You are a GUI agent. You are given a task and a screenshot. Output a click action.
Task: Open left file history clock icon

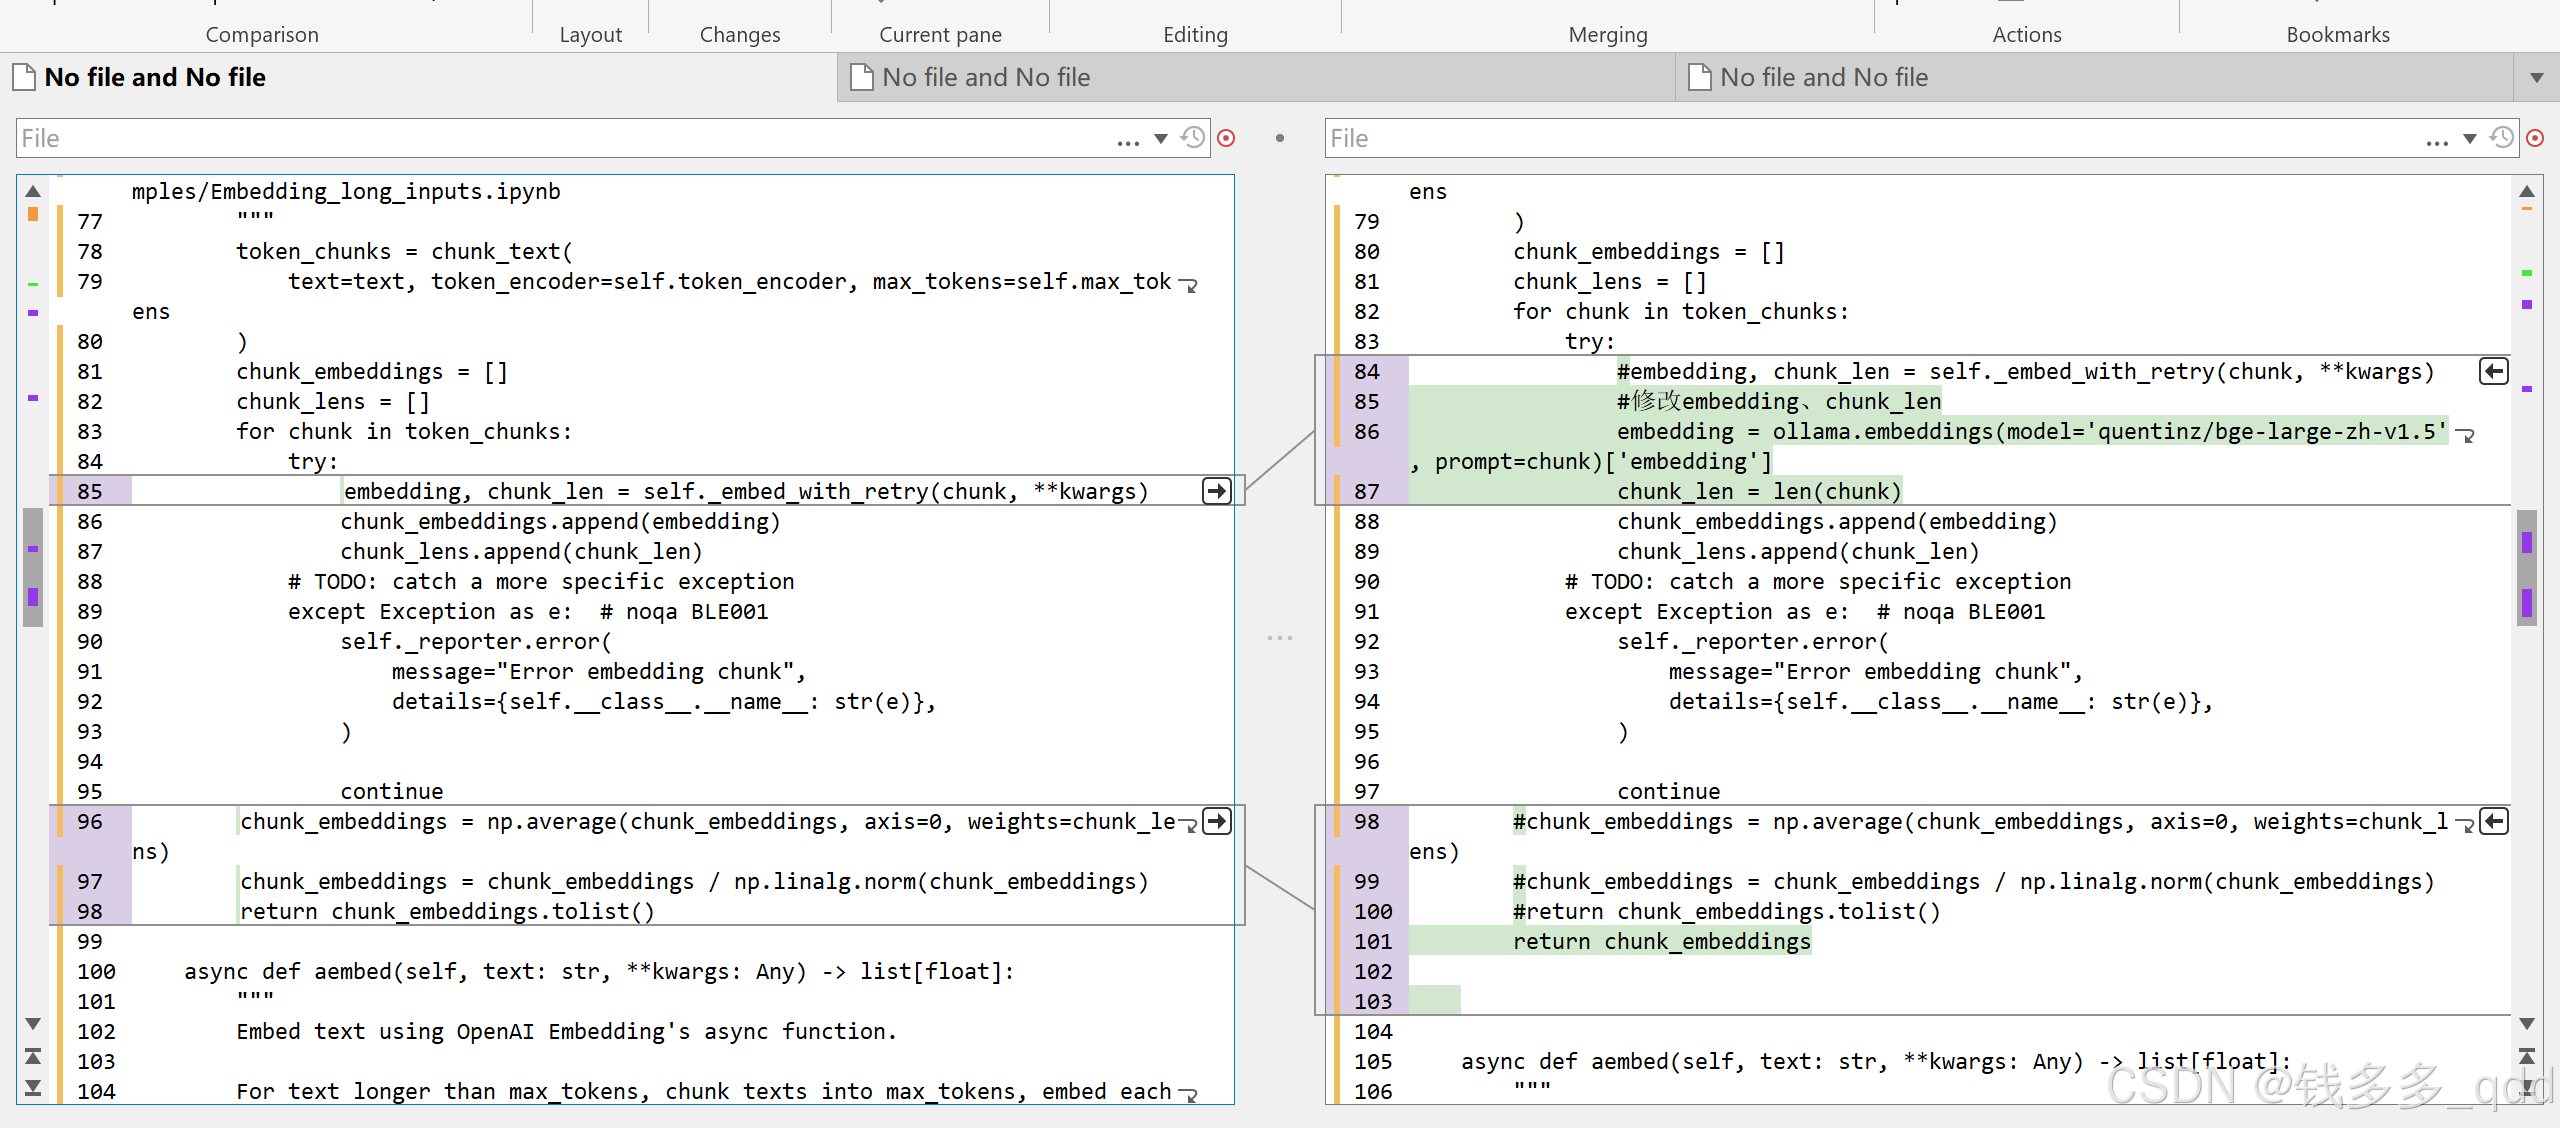[1192, 138]
